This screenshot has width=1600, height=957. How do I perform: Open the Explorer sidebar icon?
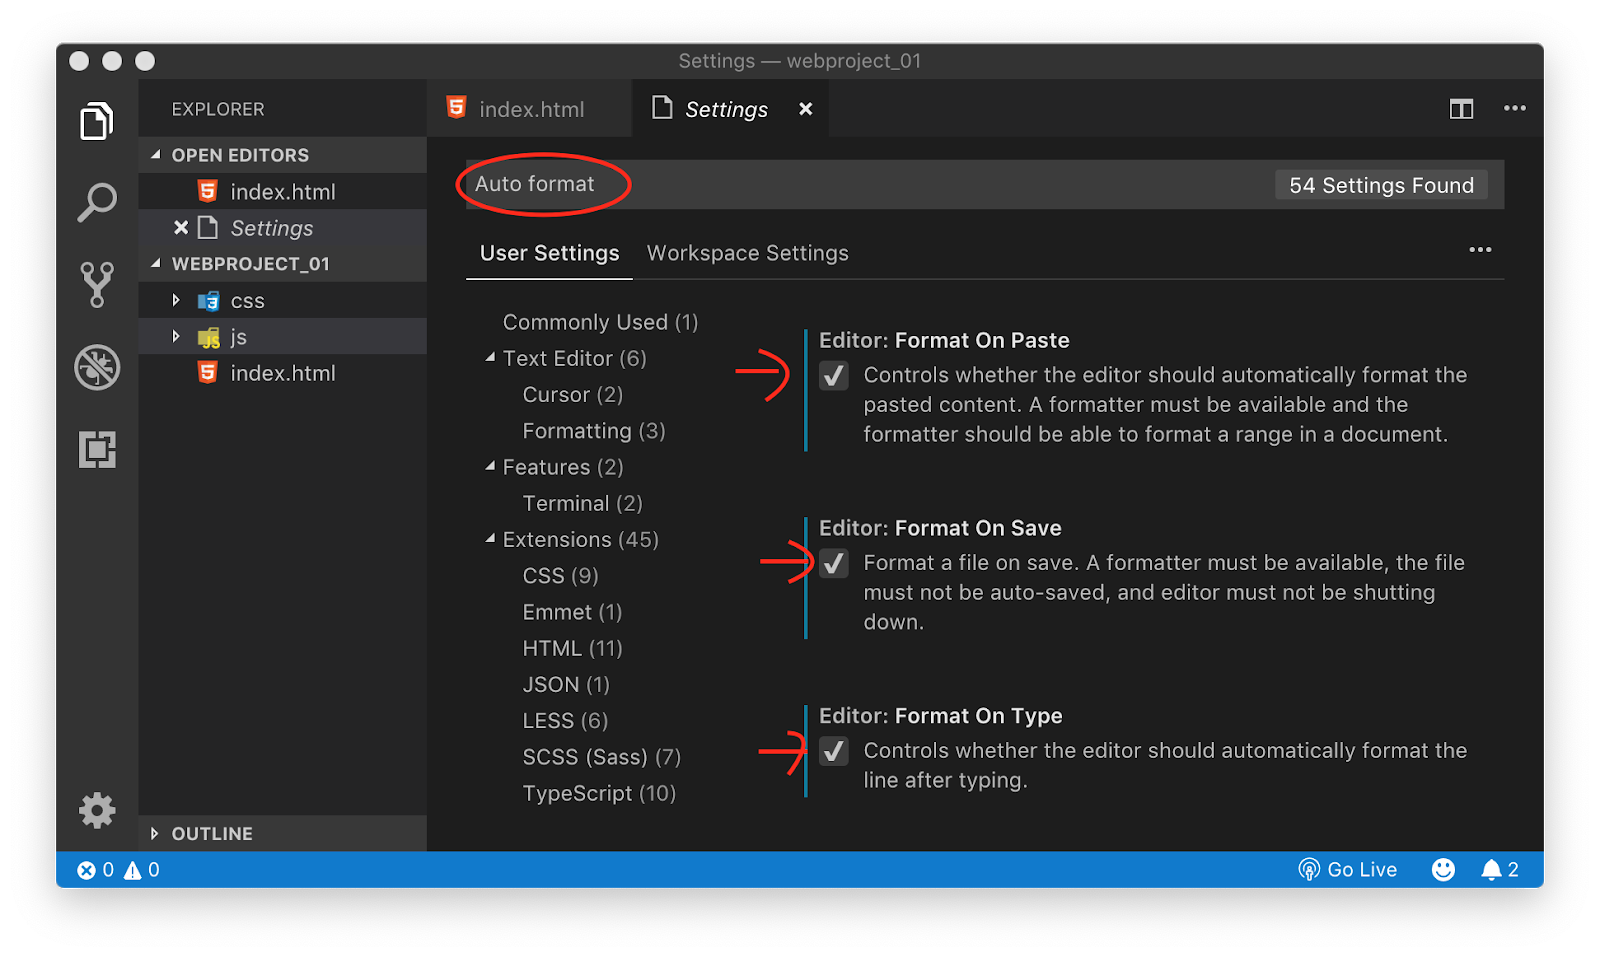tap(96, 120)
